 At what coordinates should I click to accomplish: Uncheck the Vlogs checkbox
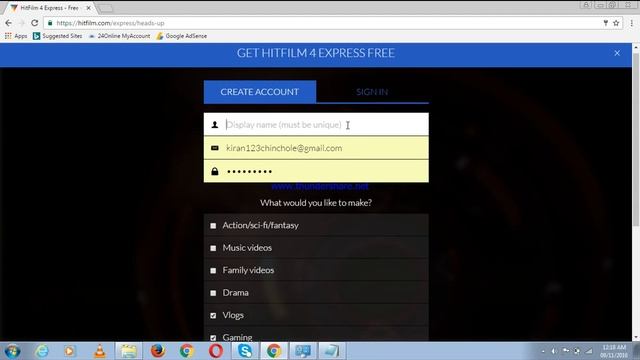(213, 315)
